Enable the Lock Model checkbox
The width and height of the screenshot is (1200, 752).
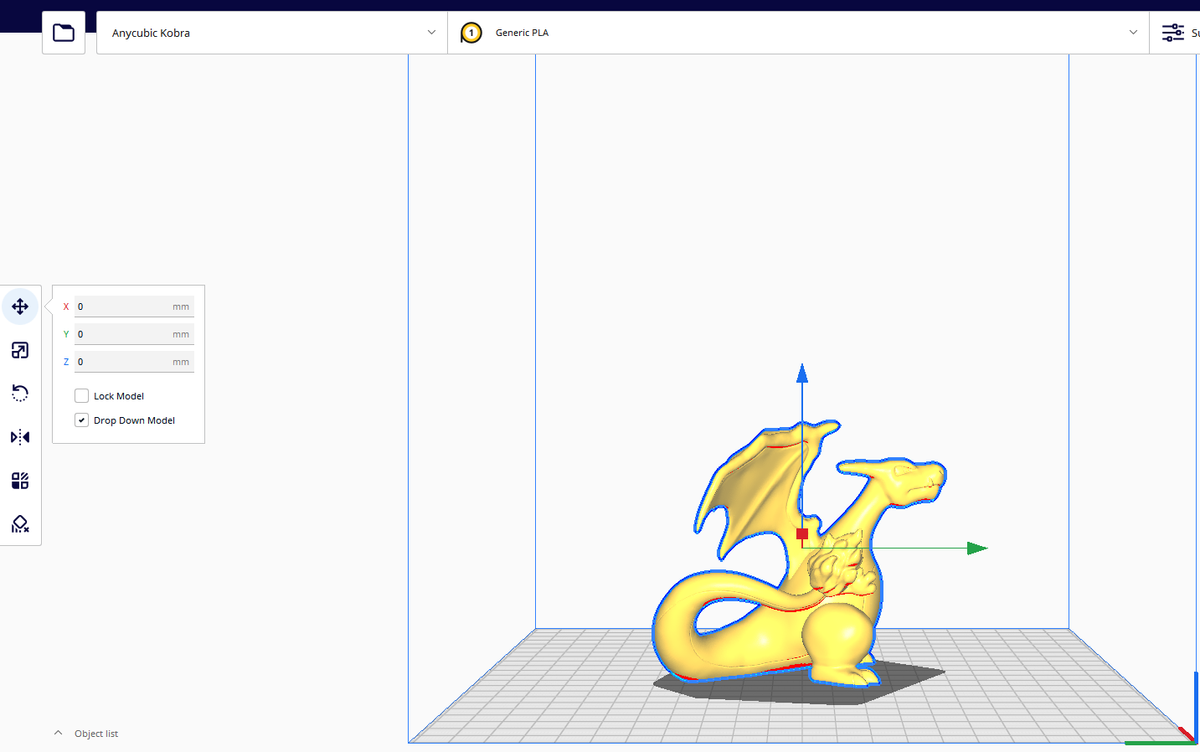pyautogui.click(x=81, y=395)
